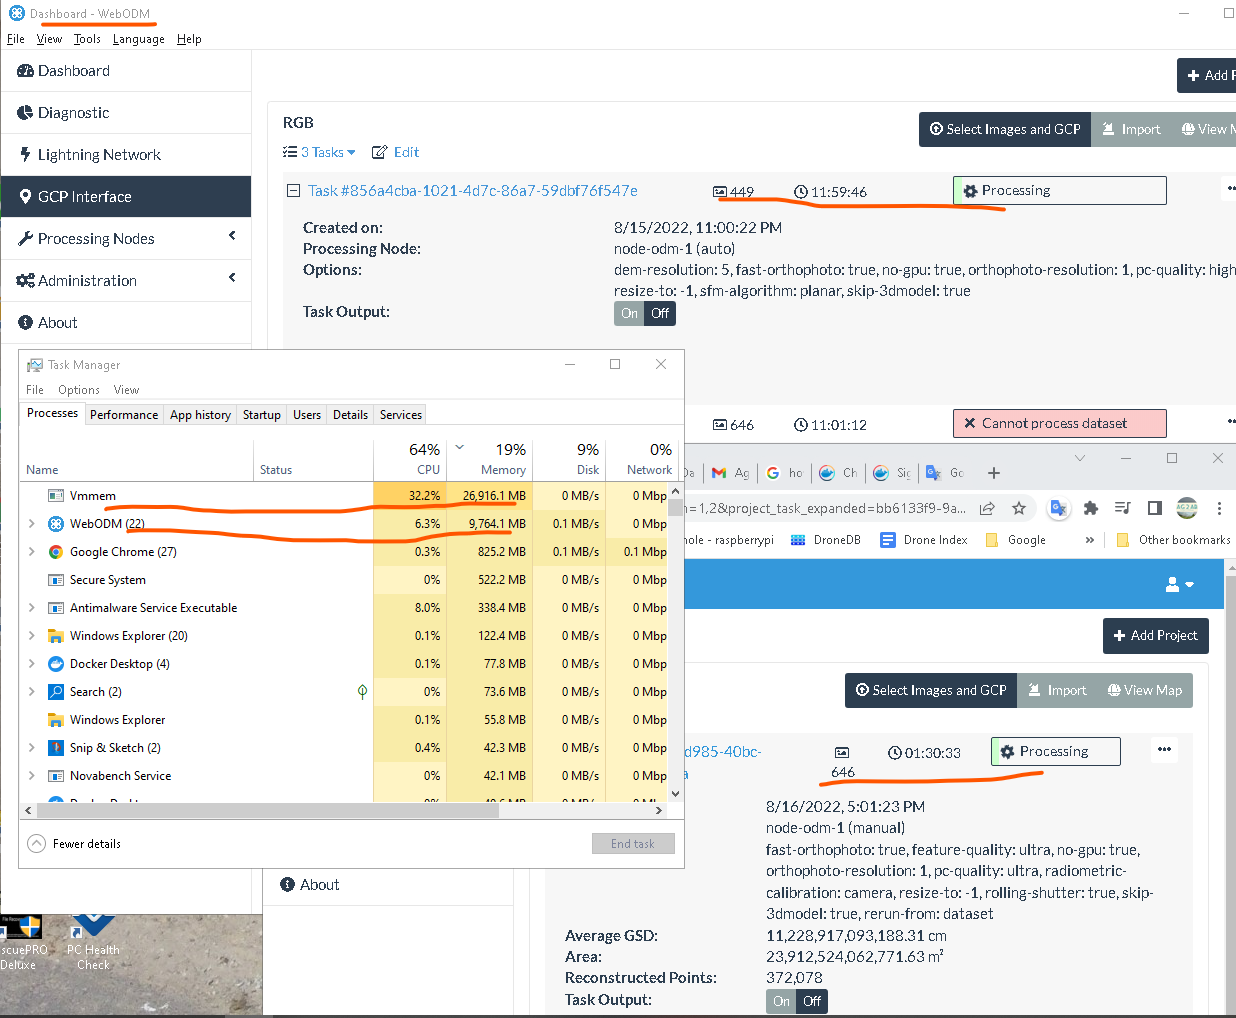Open Lightning Network from sidebar

98,155
